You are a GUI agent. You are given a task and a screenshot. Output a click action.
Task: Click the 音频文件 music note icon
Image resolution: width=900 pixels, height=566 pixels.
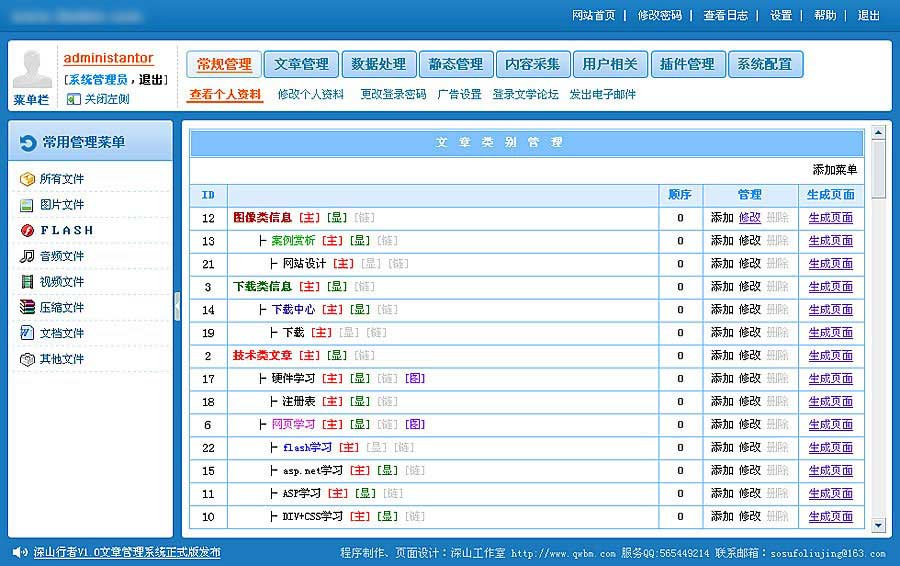tap(27, 256)
